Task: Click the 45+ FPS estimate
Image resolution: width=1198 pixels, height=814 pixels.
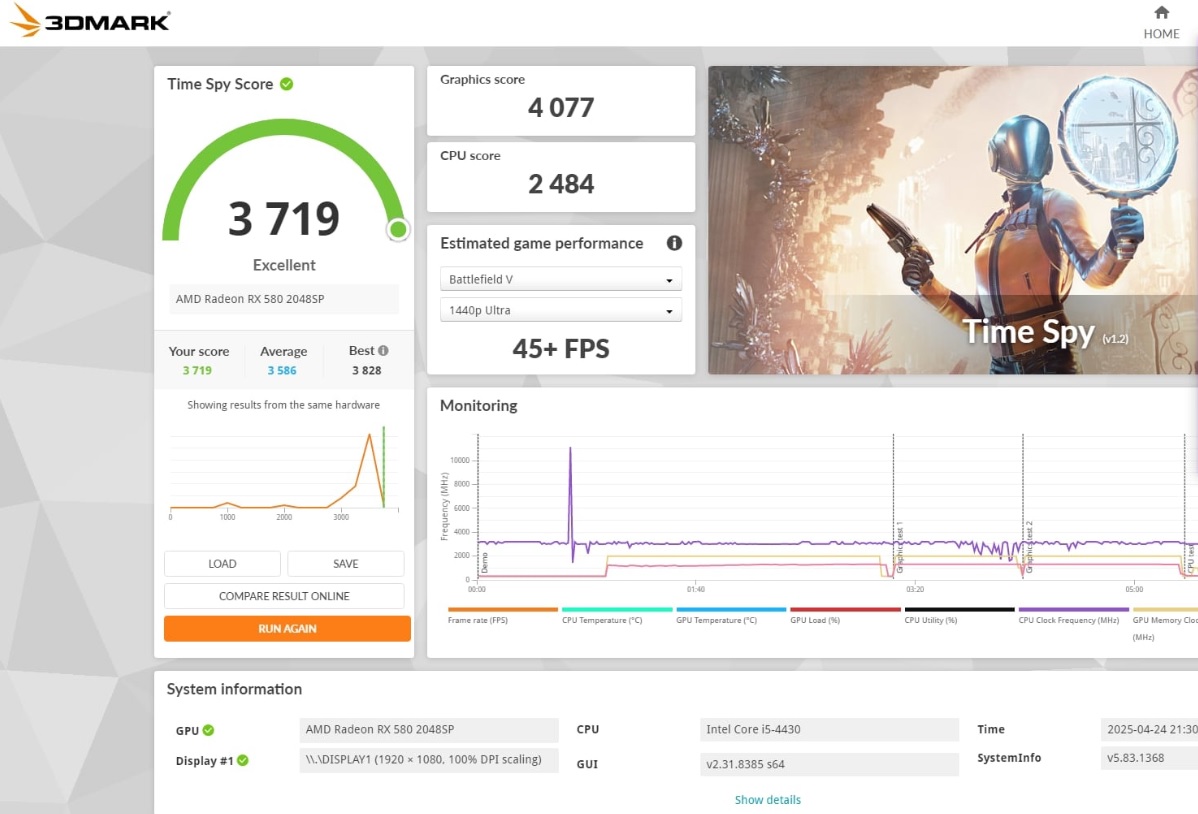Action: (561, 349)
